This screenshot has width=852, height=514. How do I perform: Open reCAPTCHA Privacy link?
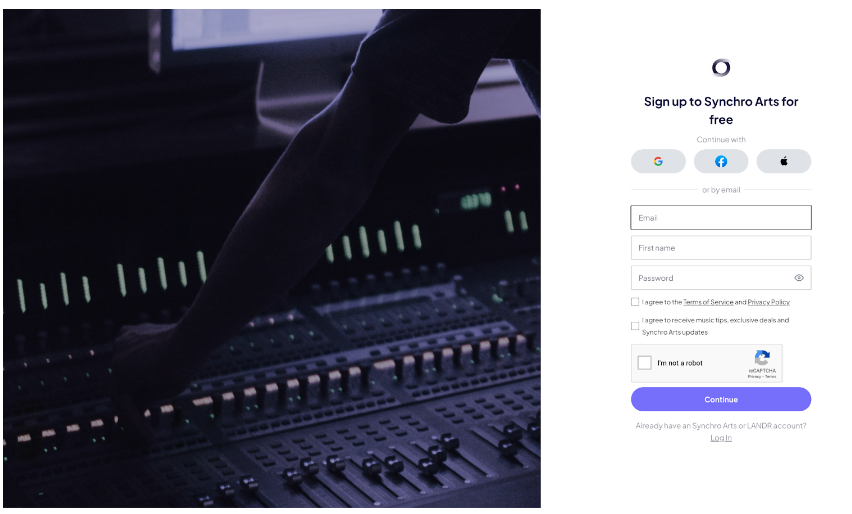pyautogui.click(x=754, y=377)
